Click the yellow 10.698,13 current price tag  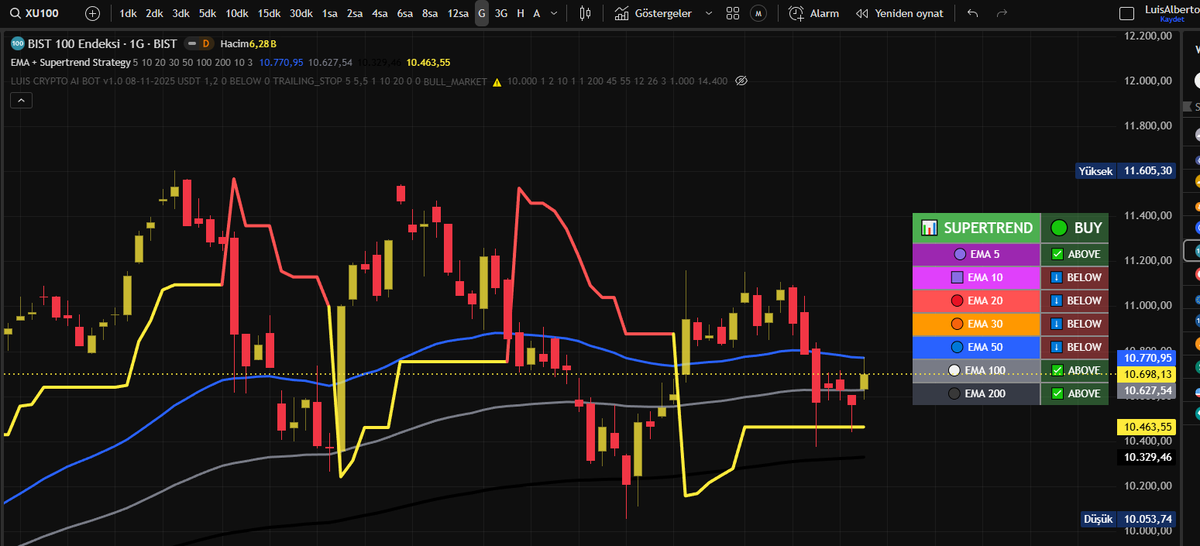coord(1146,374)
